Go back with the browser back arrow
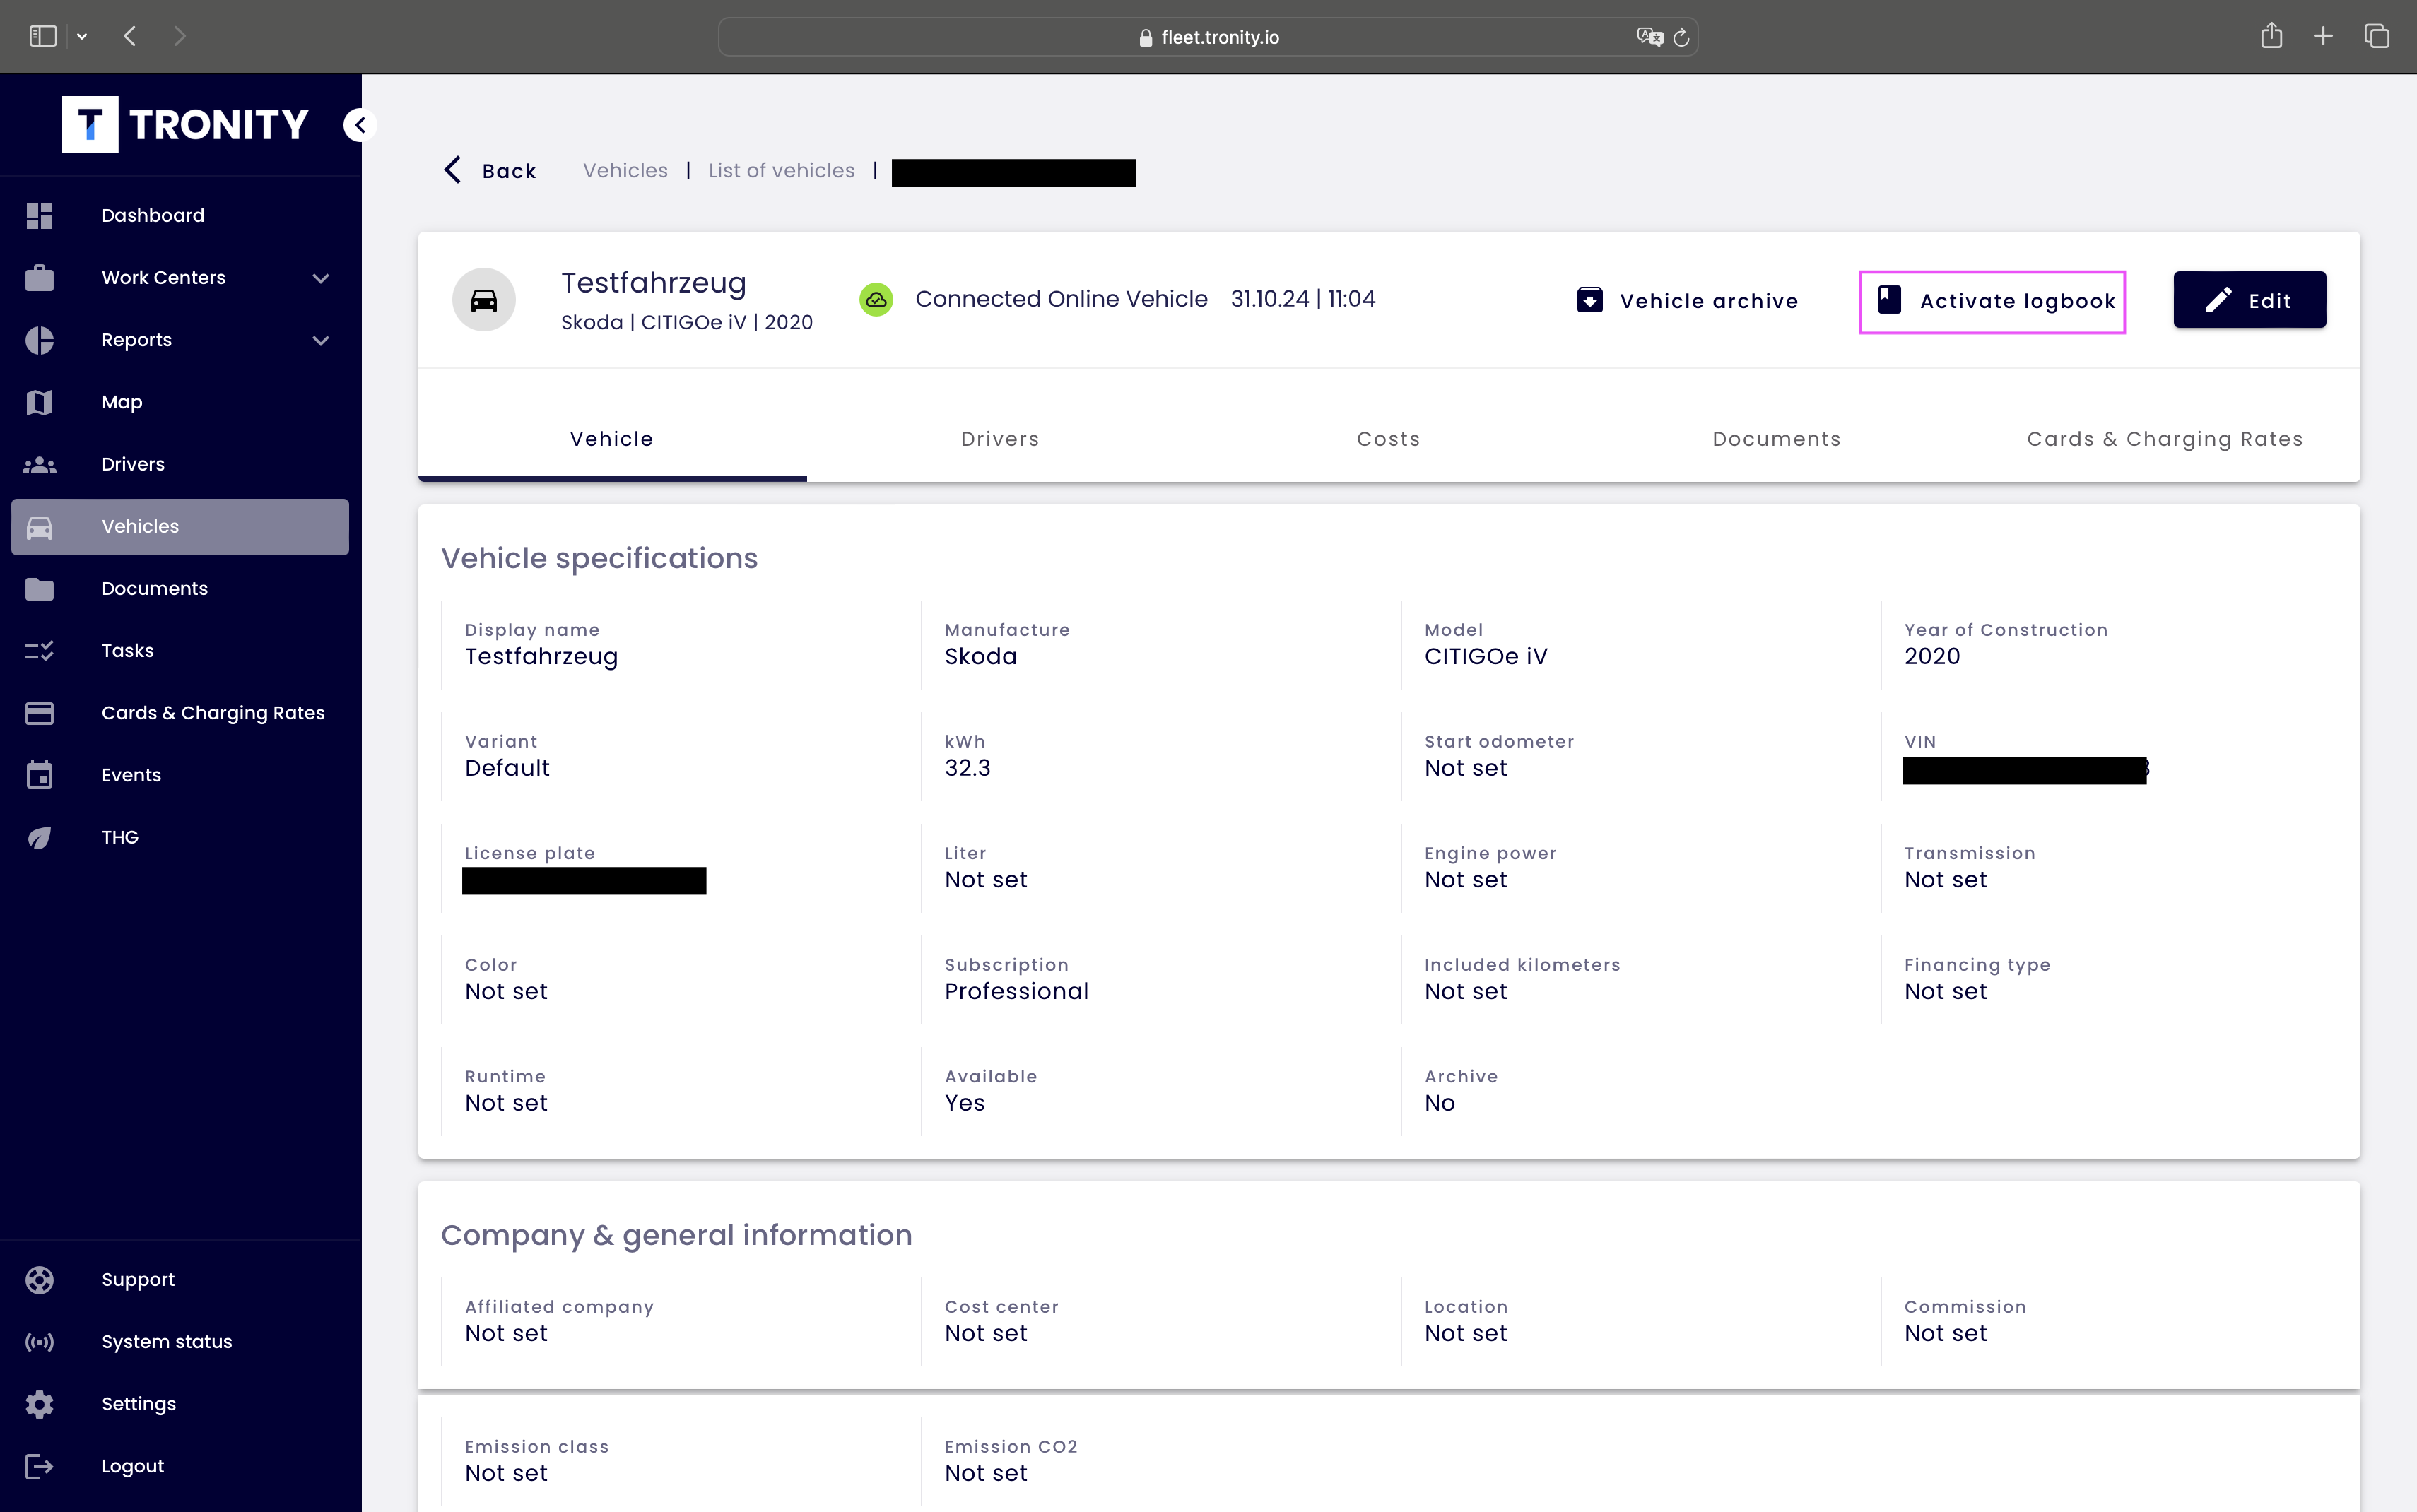 click(130, 36)
